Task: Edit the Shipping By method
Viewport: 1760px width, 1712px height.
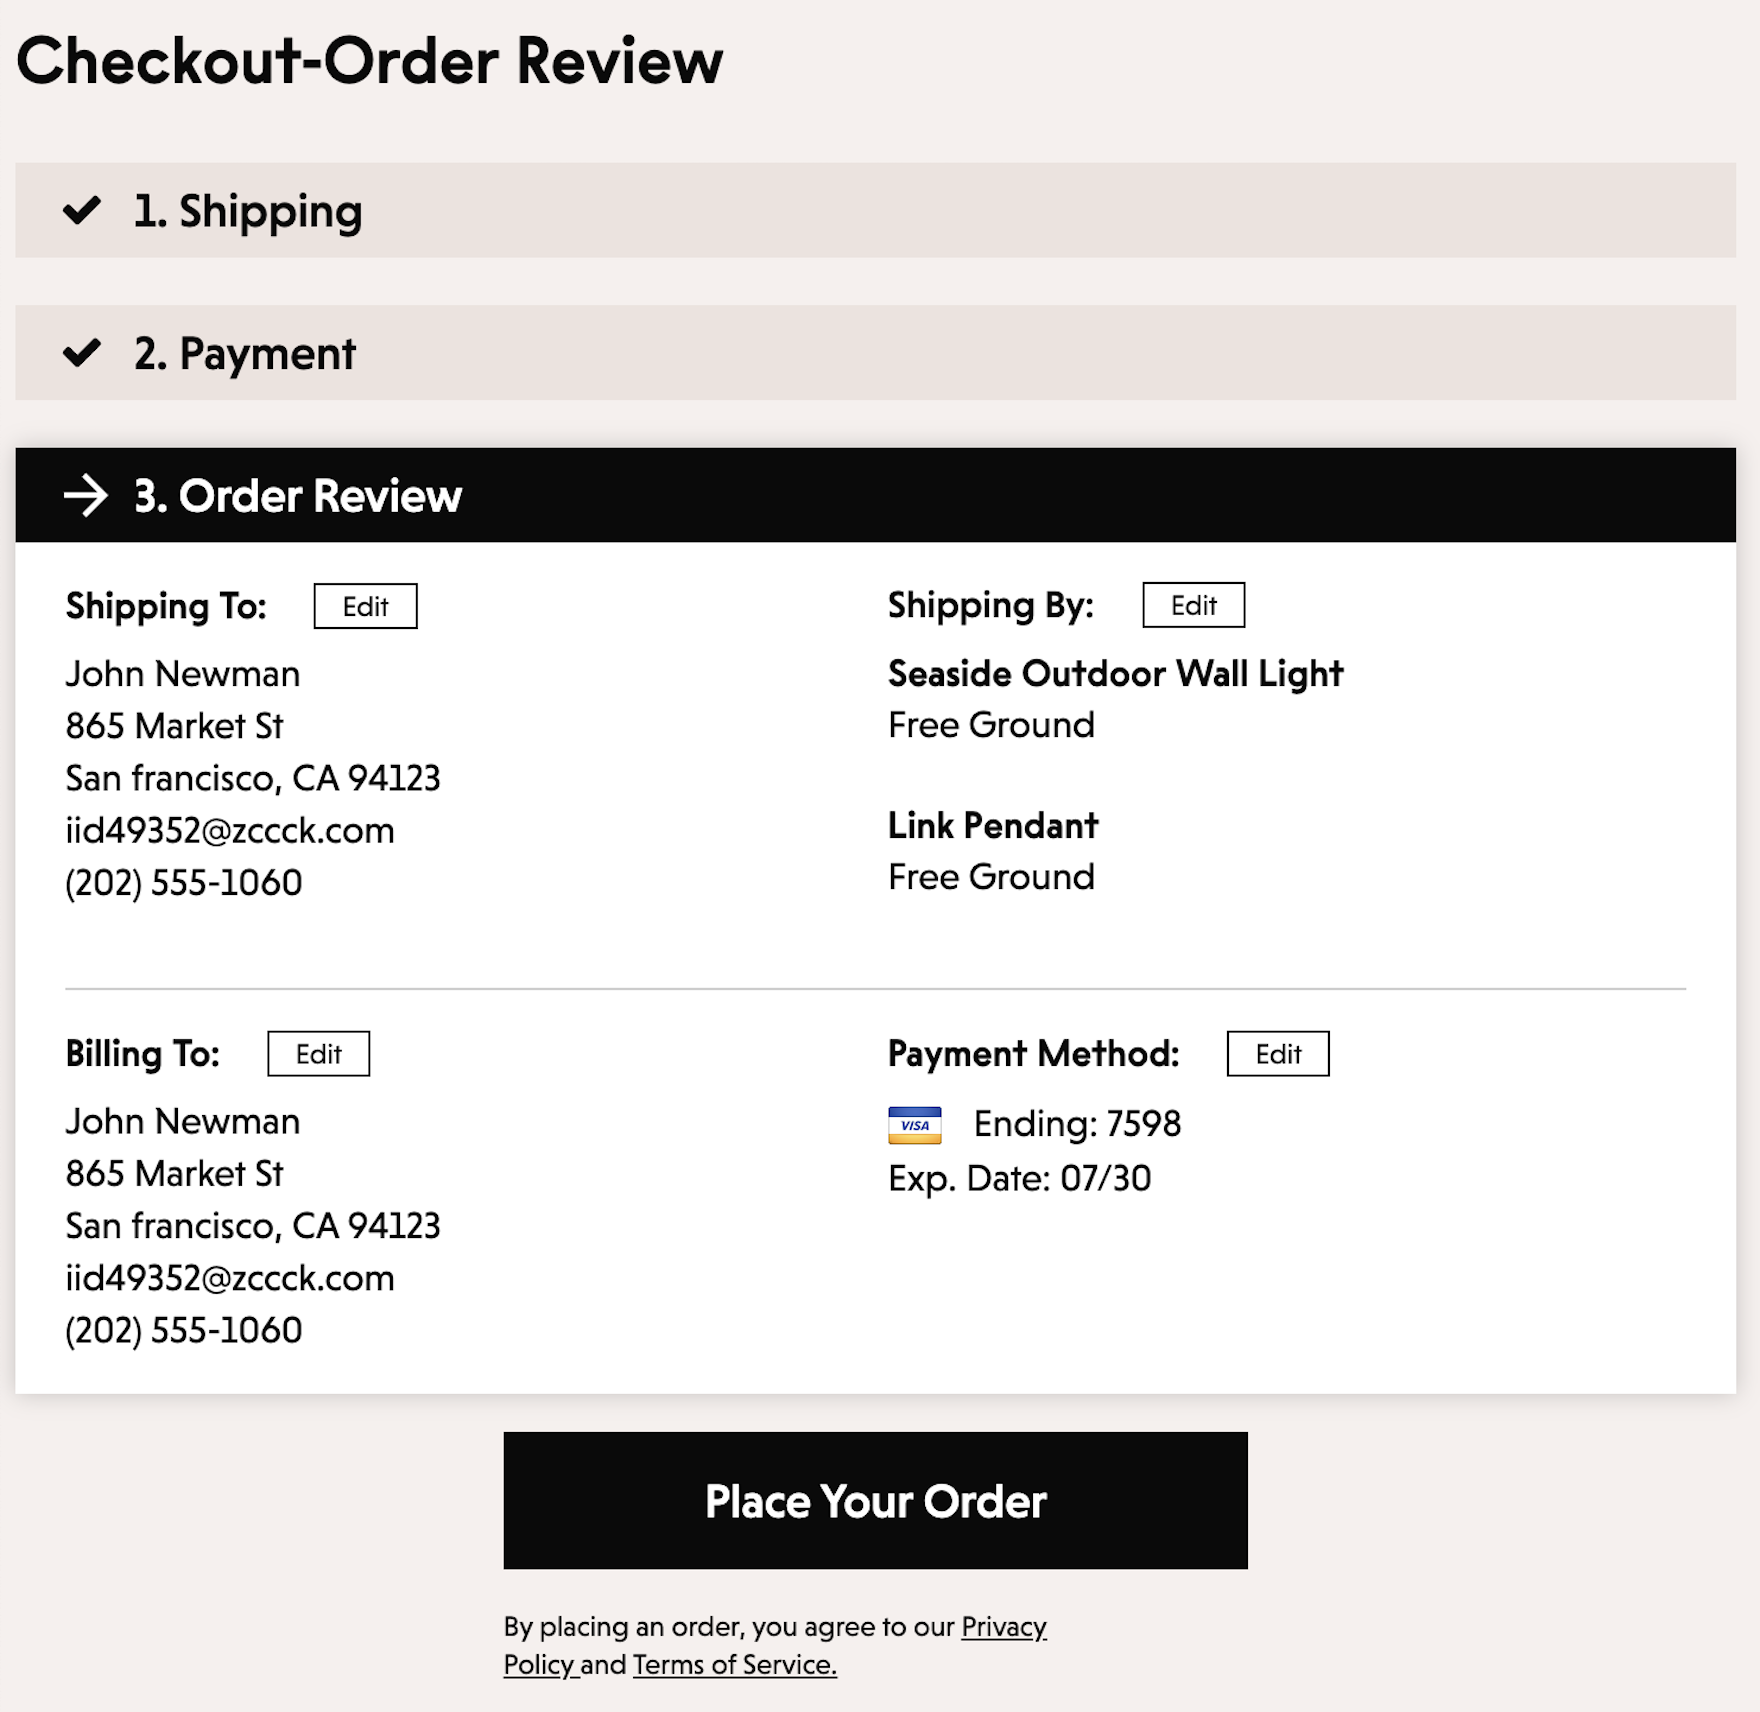Action: pyautogui.click(x=1193, y=605)
